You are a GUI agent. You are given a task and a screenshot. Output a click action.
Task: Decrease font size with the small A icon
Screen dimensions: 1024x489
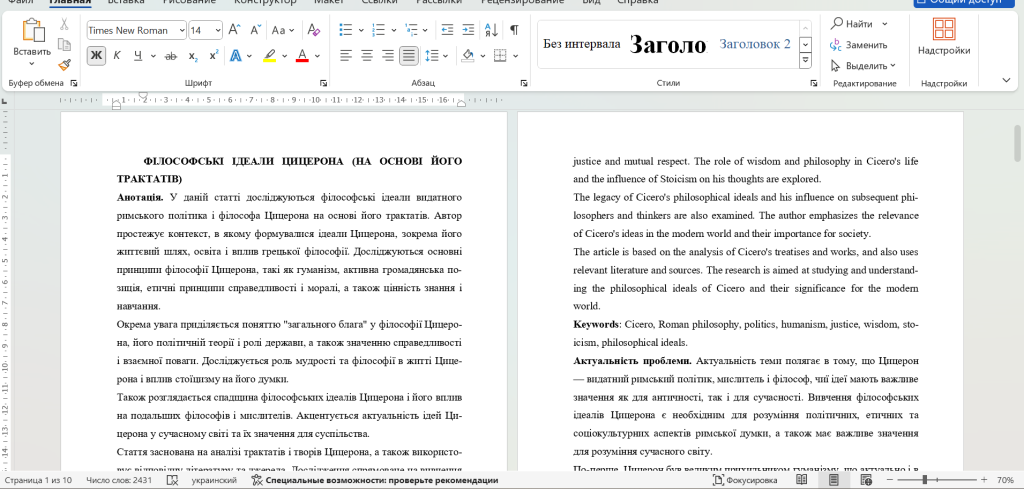[x=256, y=30]
